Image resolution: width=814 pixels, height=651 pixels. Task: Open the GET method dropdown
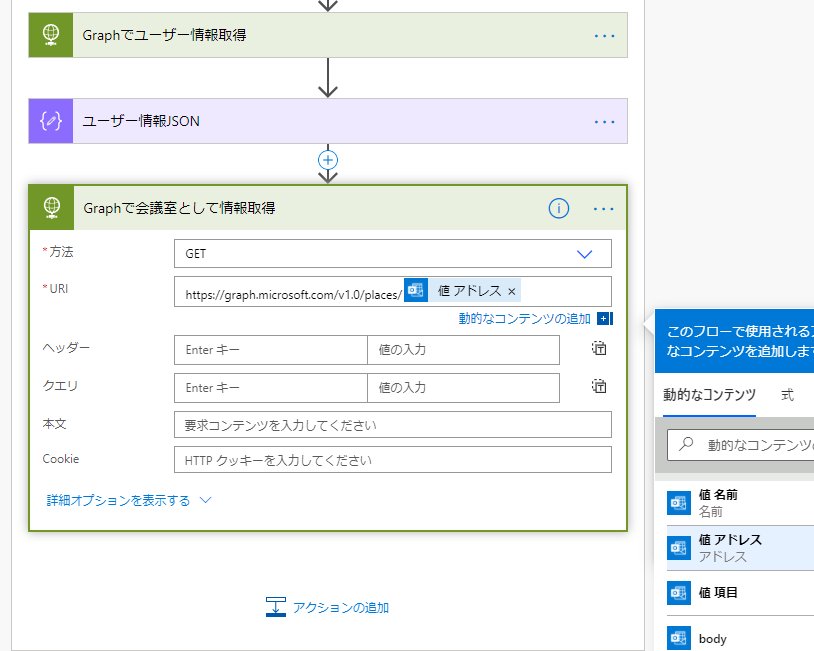[584, 253]
